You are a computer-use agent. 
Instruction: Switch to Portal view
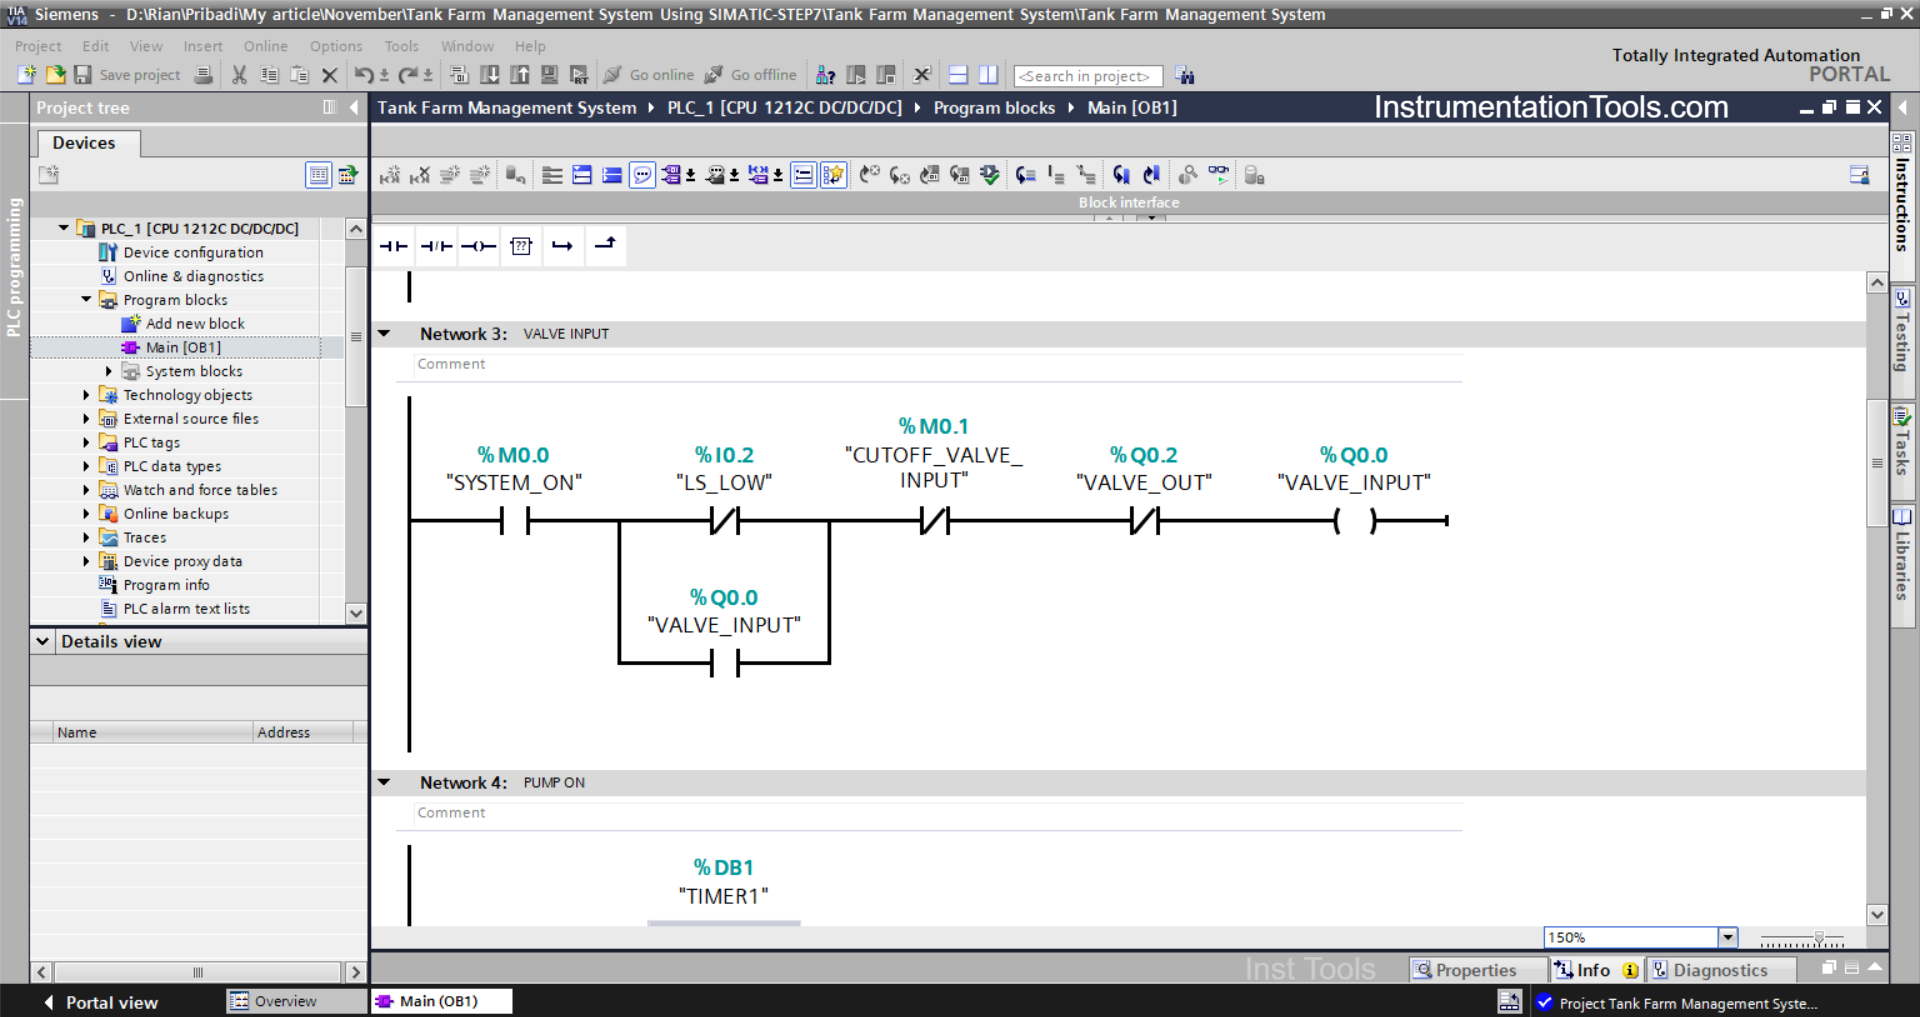pos(101,1002)
